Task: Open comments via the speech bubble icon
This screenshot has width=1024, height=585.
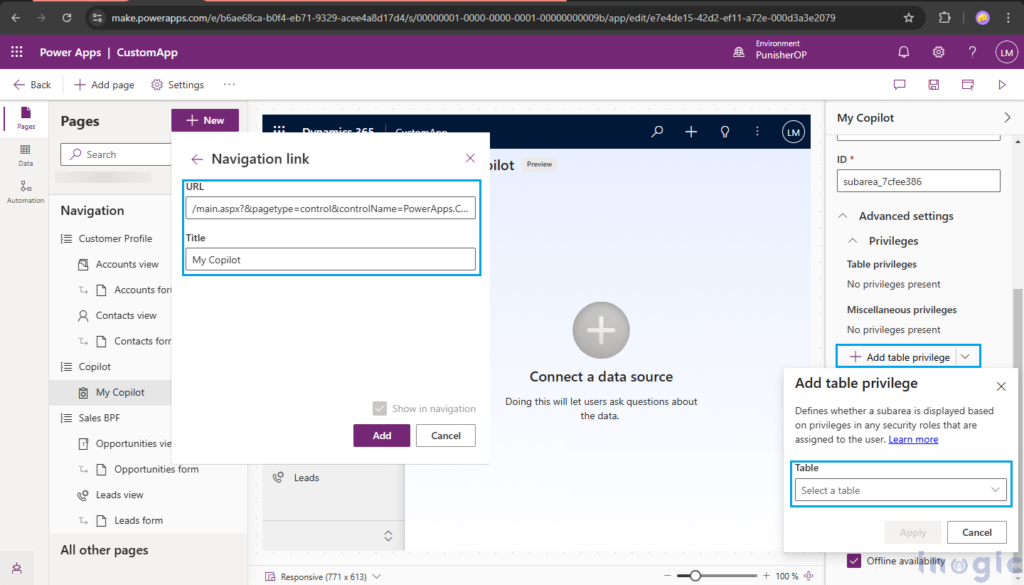Action: click(x=899, y=85)
